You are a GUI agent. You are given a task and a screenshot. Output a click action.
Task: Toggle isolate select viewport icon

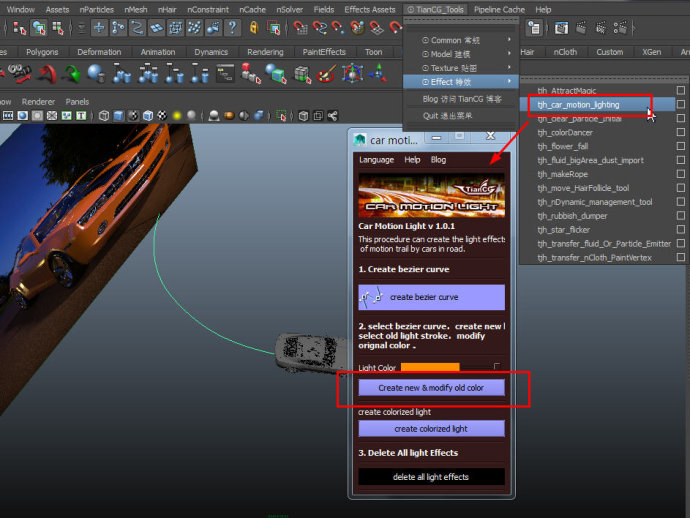281,116
